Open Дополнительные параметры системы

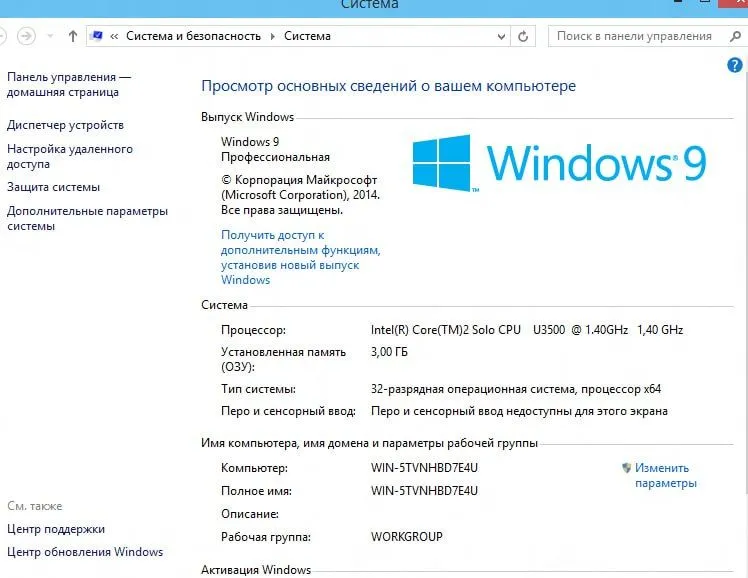[87, 218]
